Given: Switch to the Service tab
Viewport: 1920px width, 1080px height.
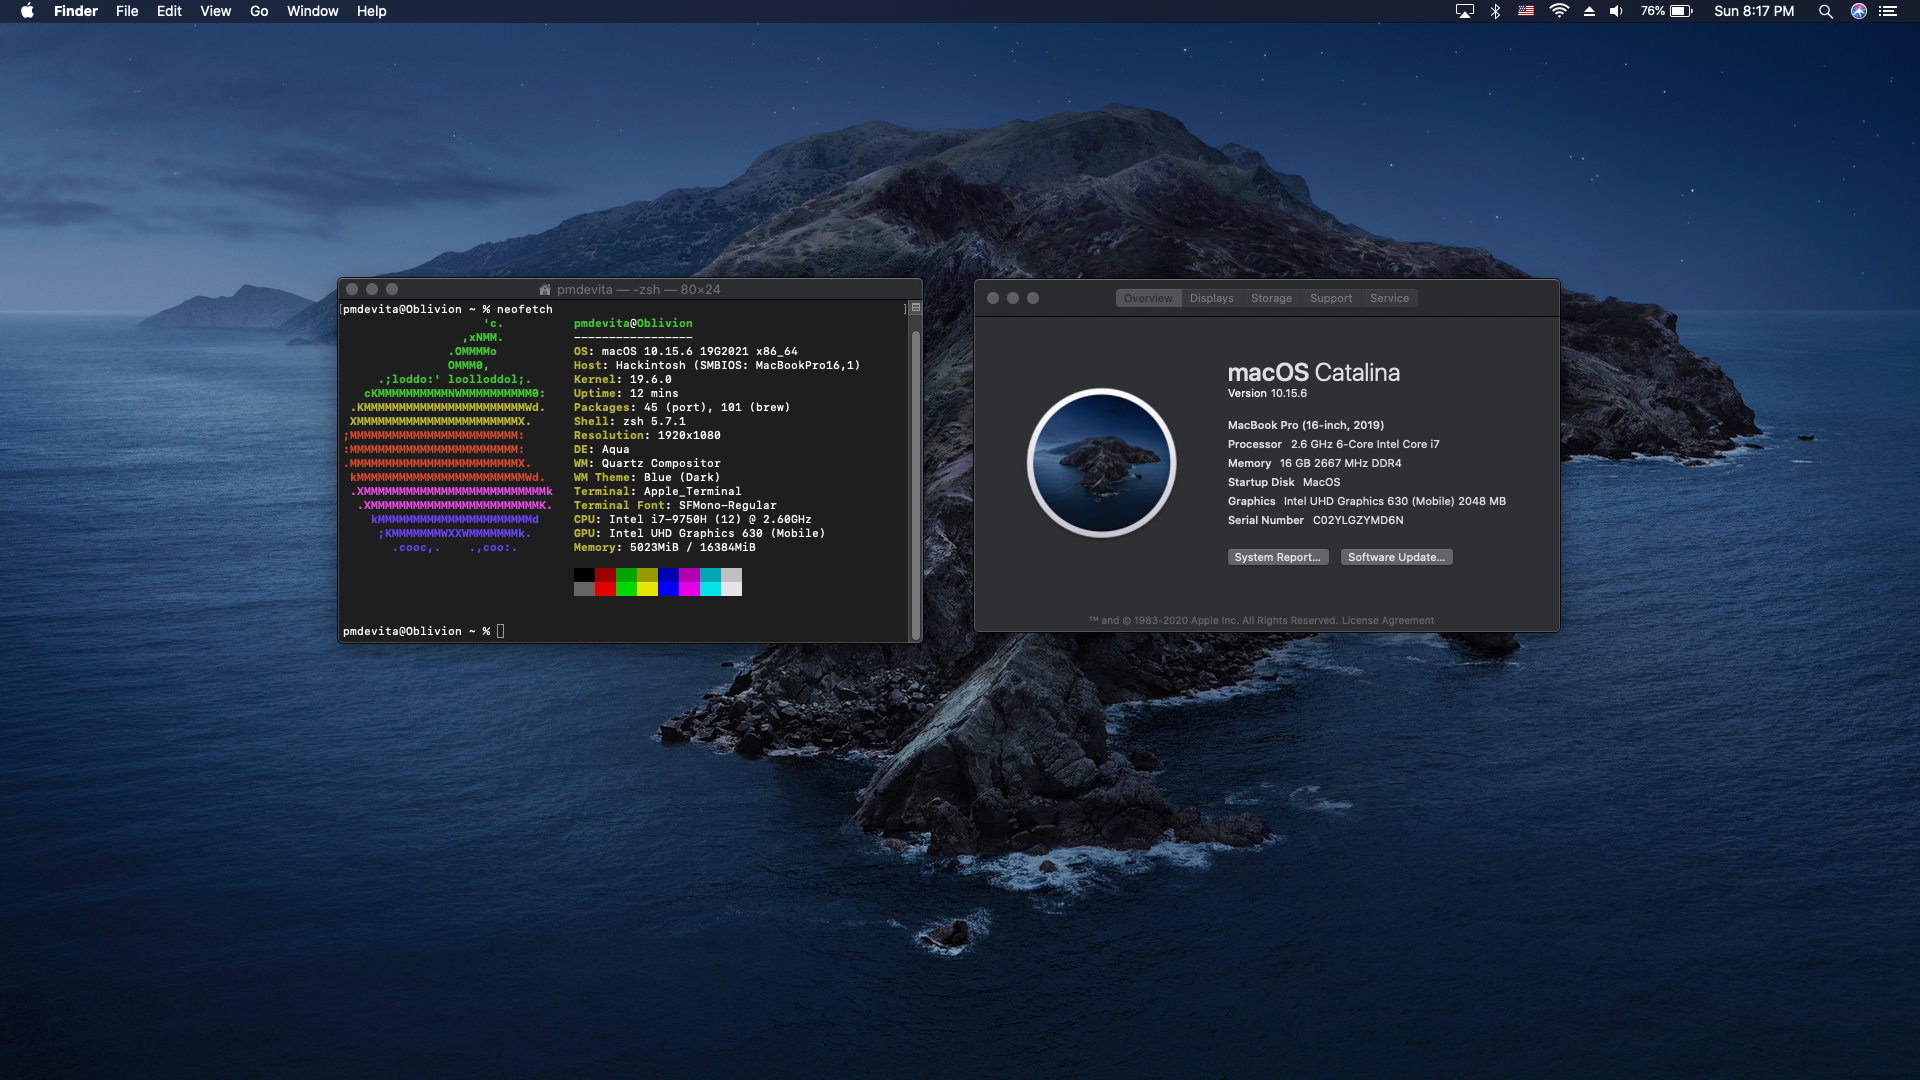Looking at the screenshot, I should [1389, 298].
